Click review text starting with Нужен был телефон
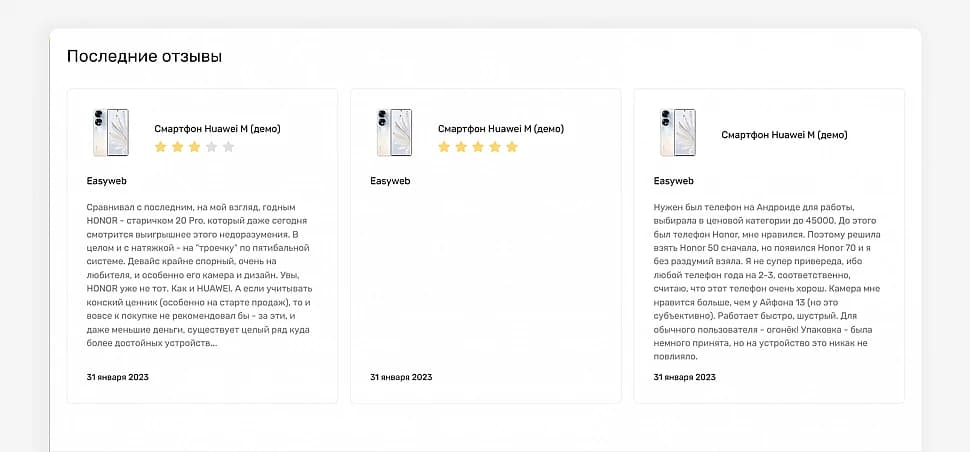This screenshot has width=970, height=452. [767, 281]
